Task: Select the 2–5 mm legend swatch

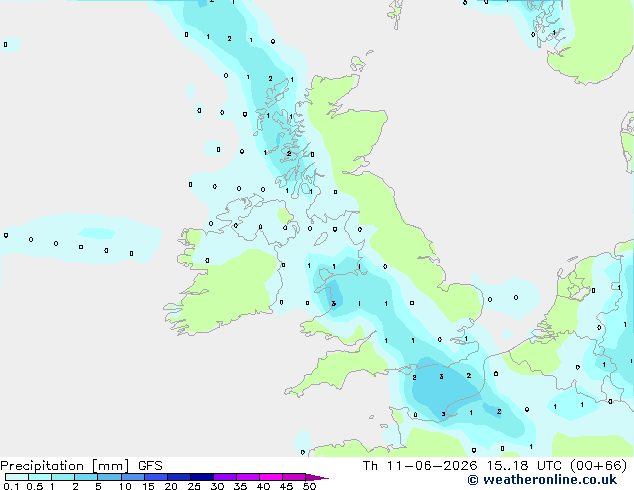Action: [86, 477]
